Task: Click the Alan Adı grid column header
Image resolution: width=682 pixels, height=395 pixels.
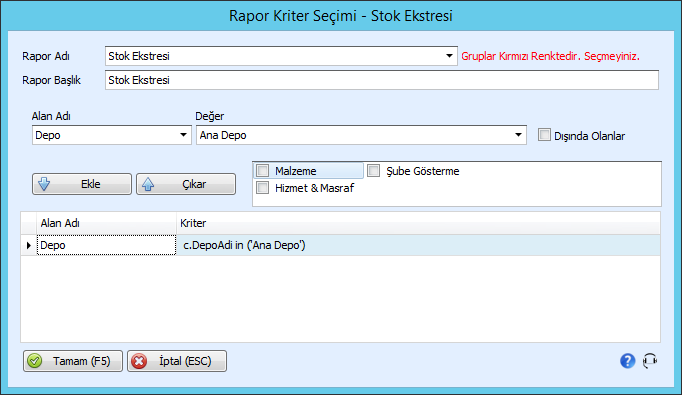Action: click(107, 223)
